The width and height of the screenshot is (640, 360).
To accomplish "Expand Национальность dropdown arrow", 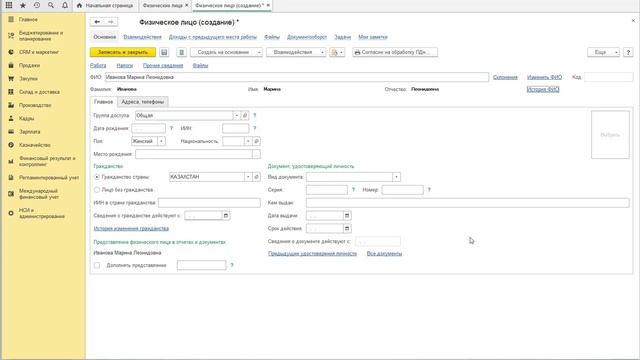I will click(248, 141).
